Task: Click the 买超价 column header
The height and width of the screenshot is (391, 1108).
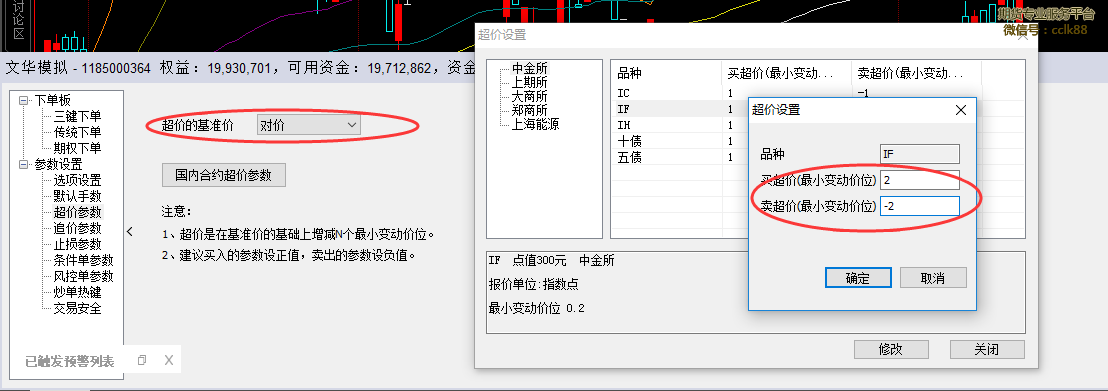Action: pos(786,73)
